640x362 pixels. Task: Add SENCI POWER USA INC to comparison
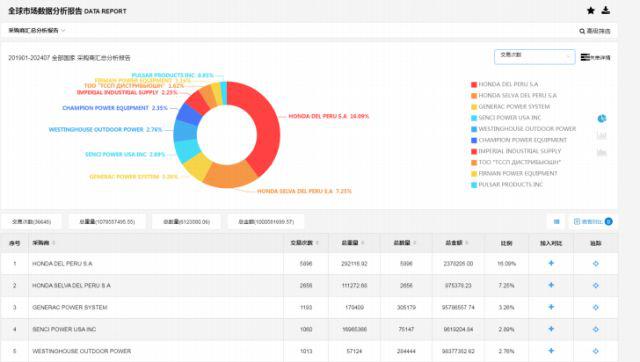[551, 329]
